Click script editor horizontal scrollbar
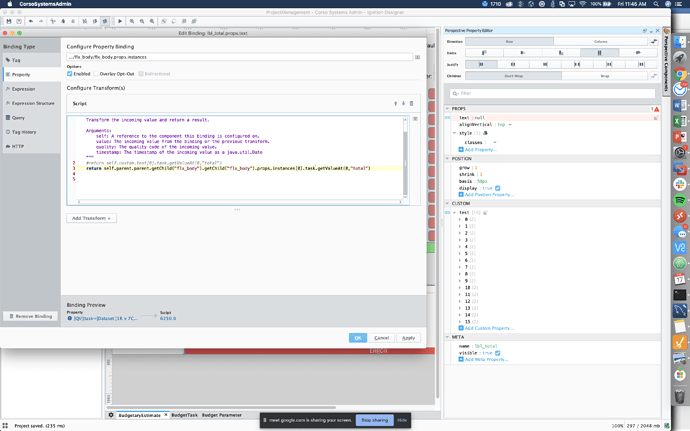The image size is (690, 431). tap(239, 202)
